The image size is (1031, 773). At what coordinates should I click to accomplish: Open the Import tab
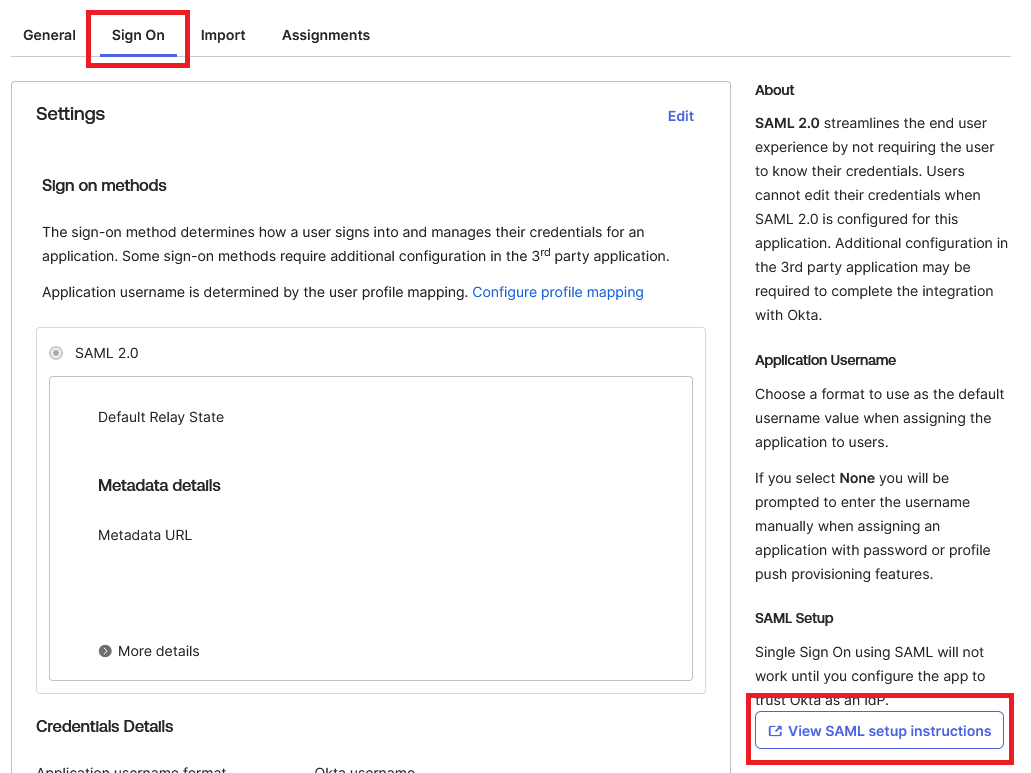(223, 35)
